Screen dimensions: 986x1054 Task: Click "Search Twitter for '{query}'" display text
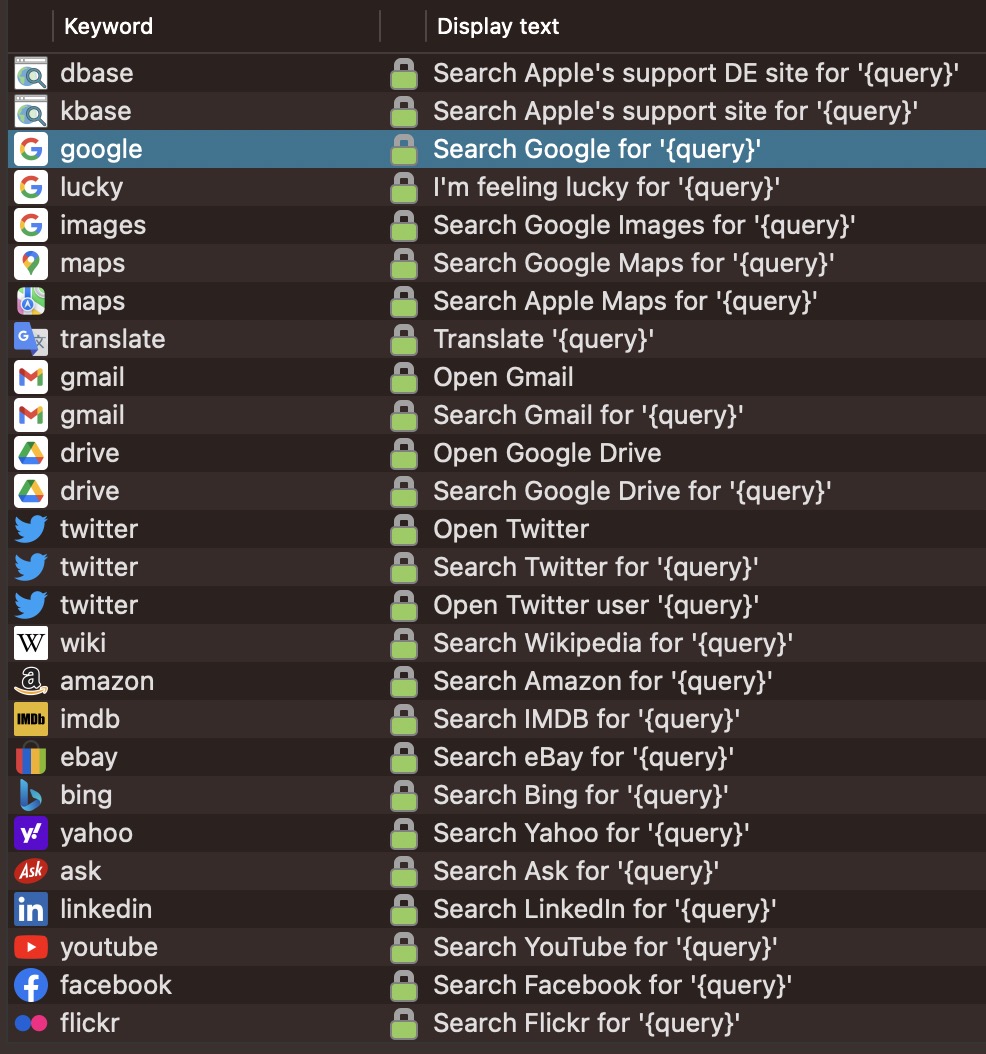596,567
